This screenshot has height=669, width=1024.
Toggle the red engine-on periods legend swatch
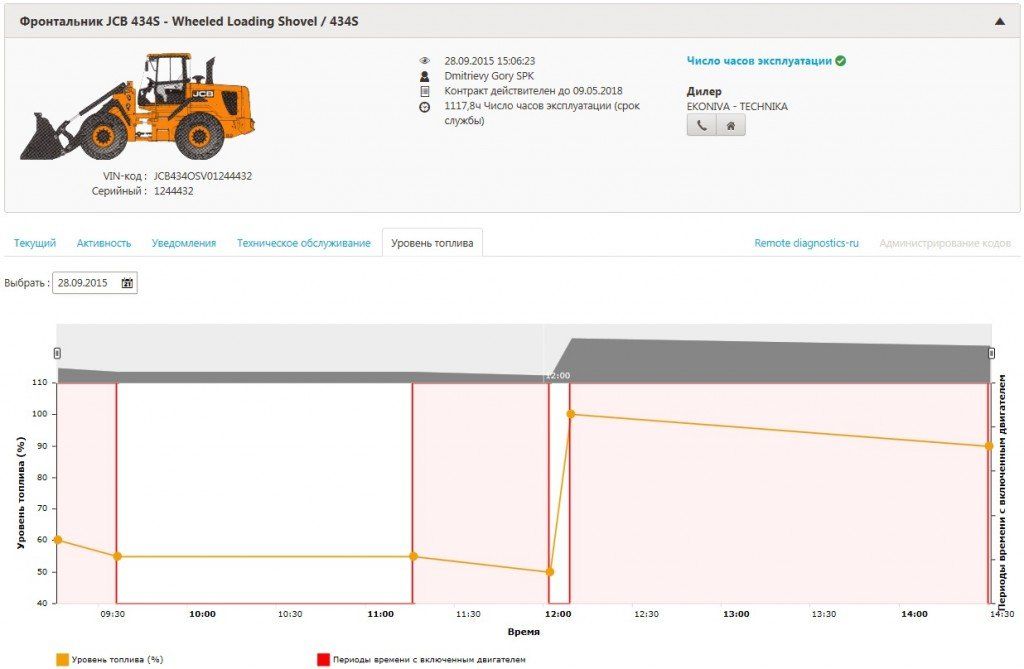pos(323,659)
